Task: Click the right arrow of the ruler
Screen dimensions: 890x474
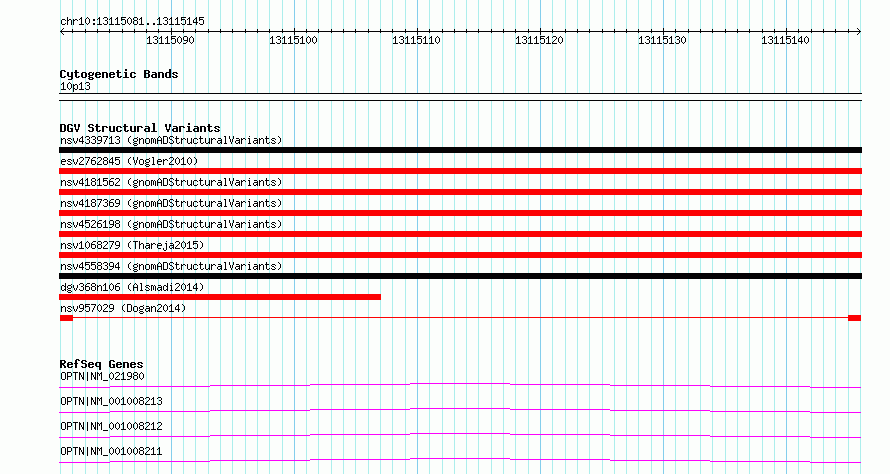Action: 859,32
